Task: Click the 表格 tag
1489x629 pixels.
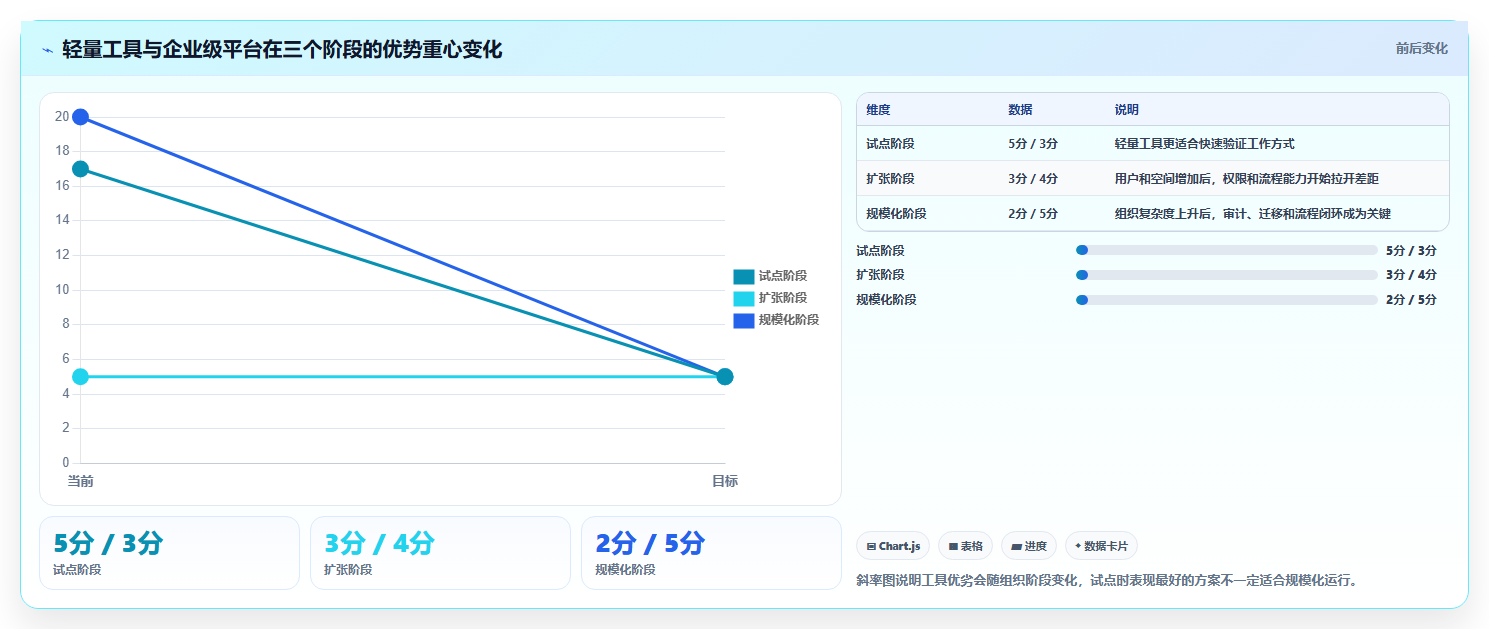Action: [965, 546]
